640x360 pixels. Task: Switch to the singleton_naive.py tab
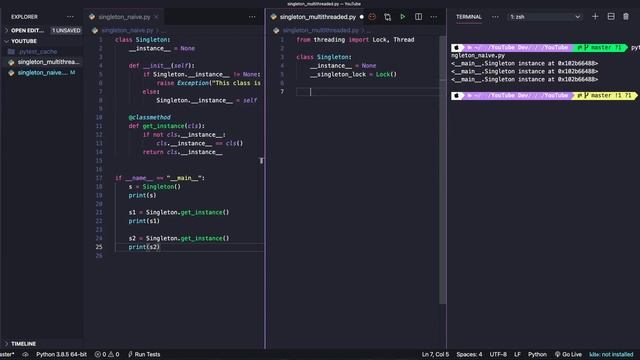pyautogui.click(x=124, y=17)
